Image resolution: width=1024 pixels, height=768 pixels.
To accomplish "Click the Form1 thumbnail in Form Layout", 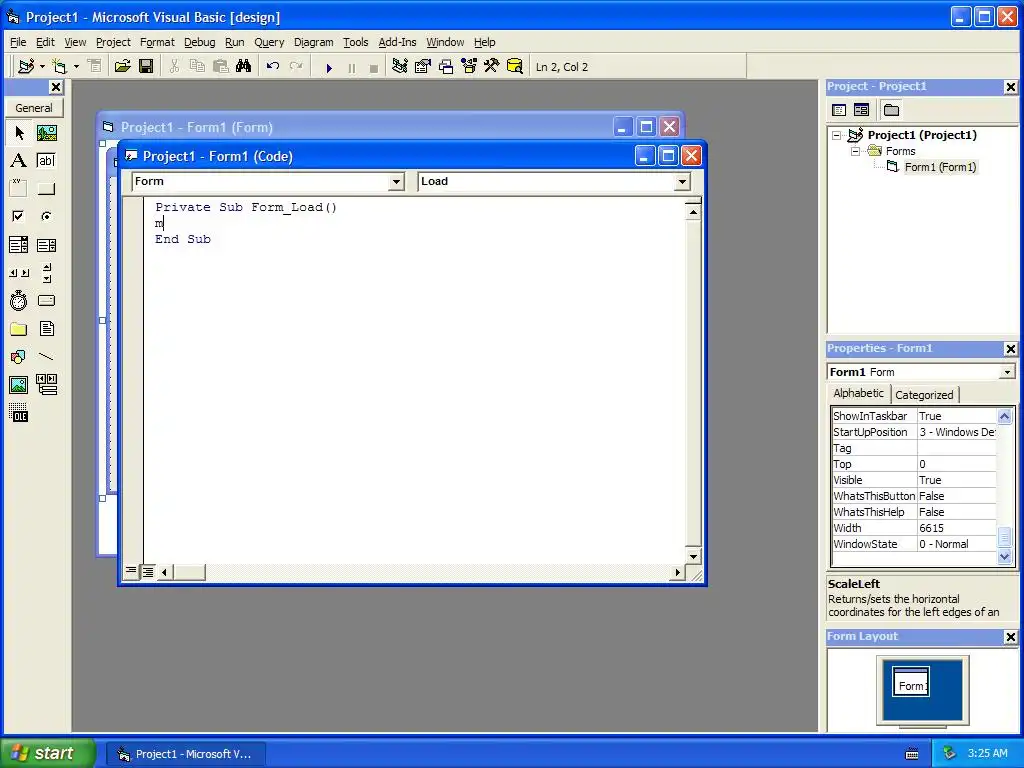I will pos(911,682).
